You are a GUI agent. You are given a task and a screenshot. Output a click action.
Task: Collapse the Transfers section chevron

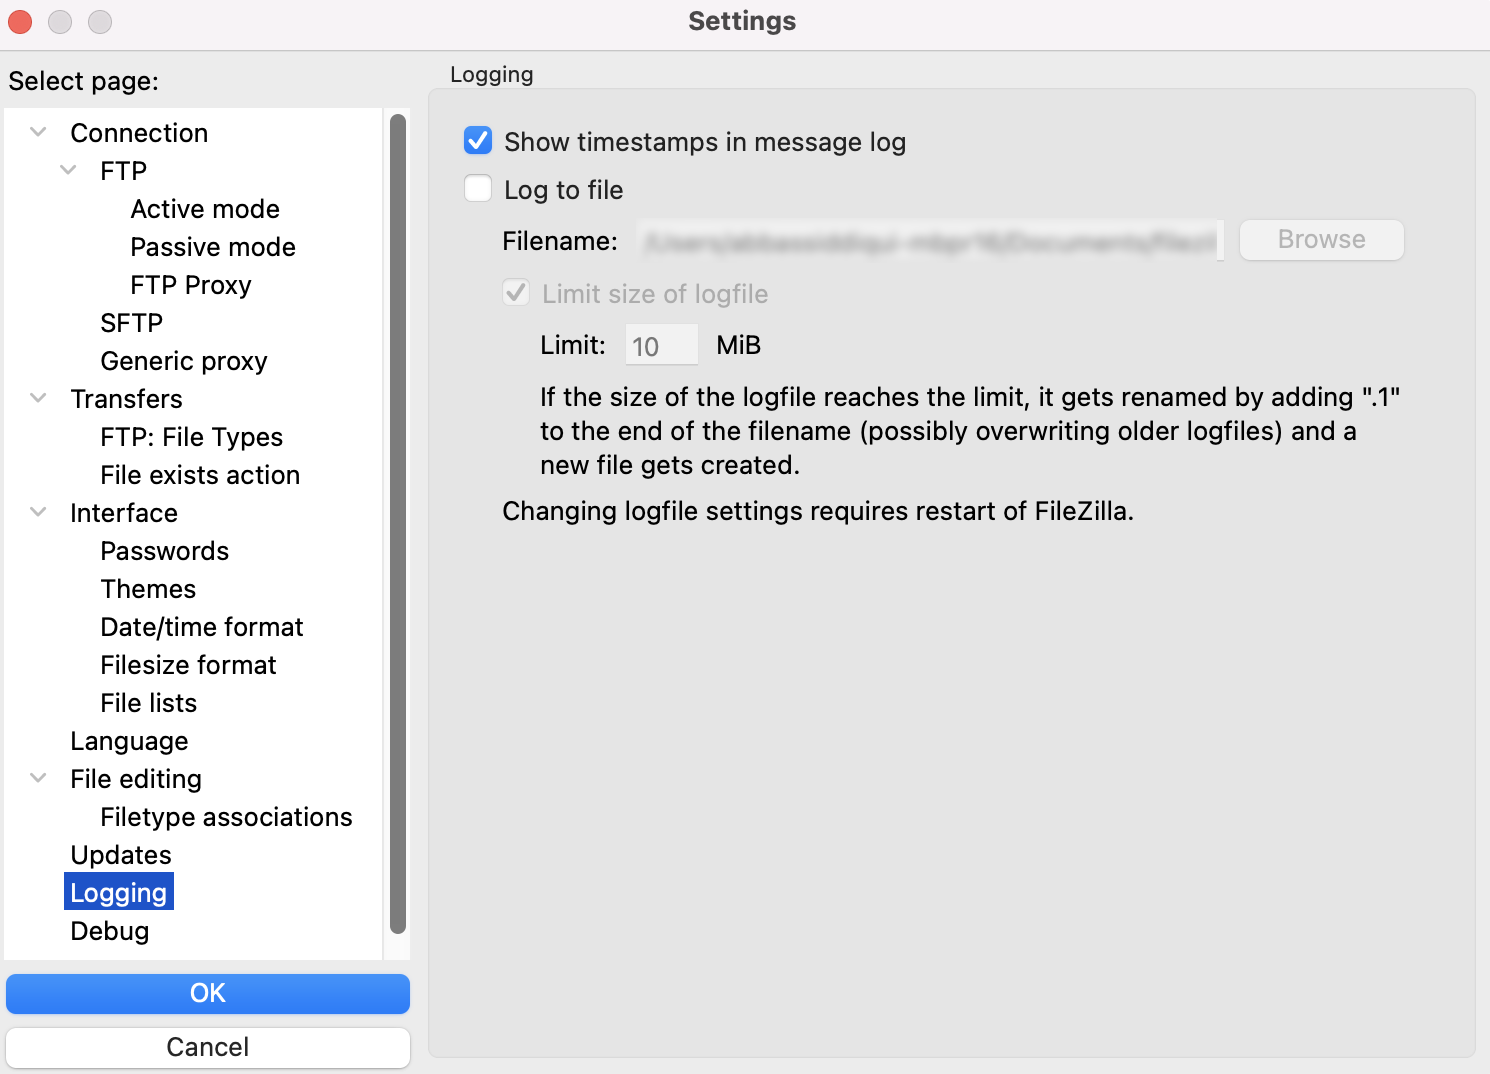coord(39,398)
